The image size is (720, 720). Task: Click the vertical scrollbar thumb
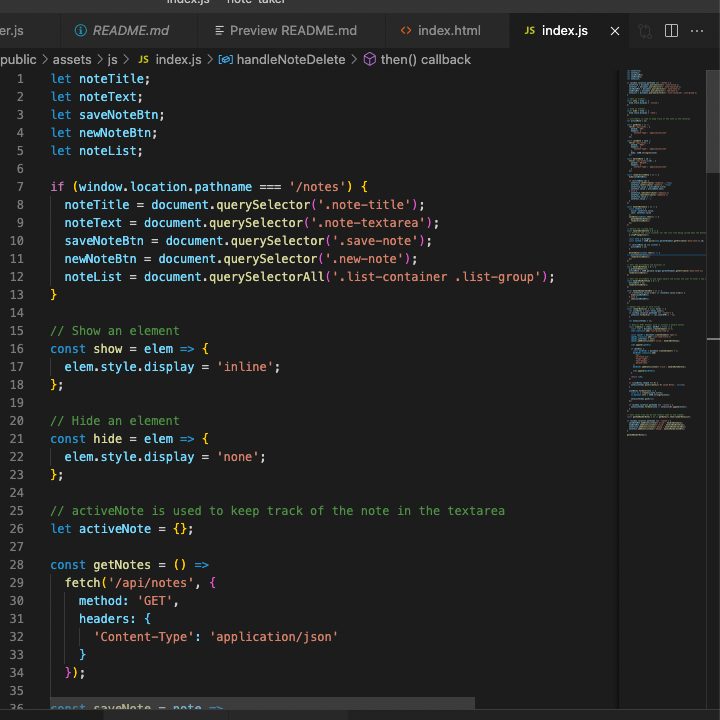point(713,122)
